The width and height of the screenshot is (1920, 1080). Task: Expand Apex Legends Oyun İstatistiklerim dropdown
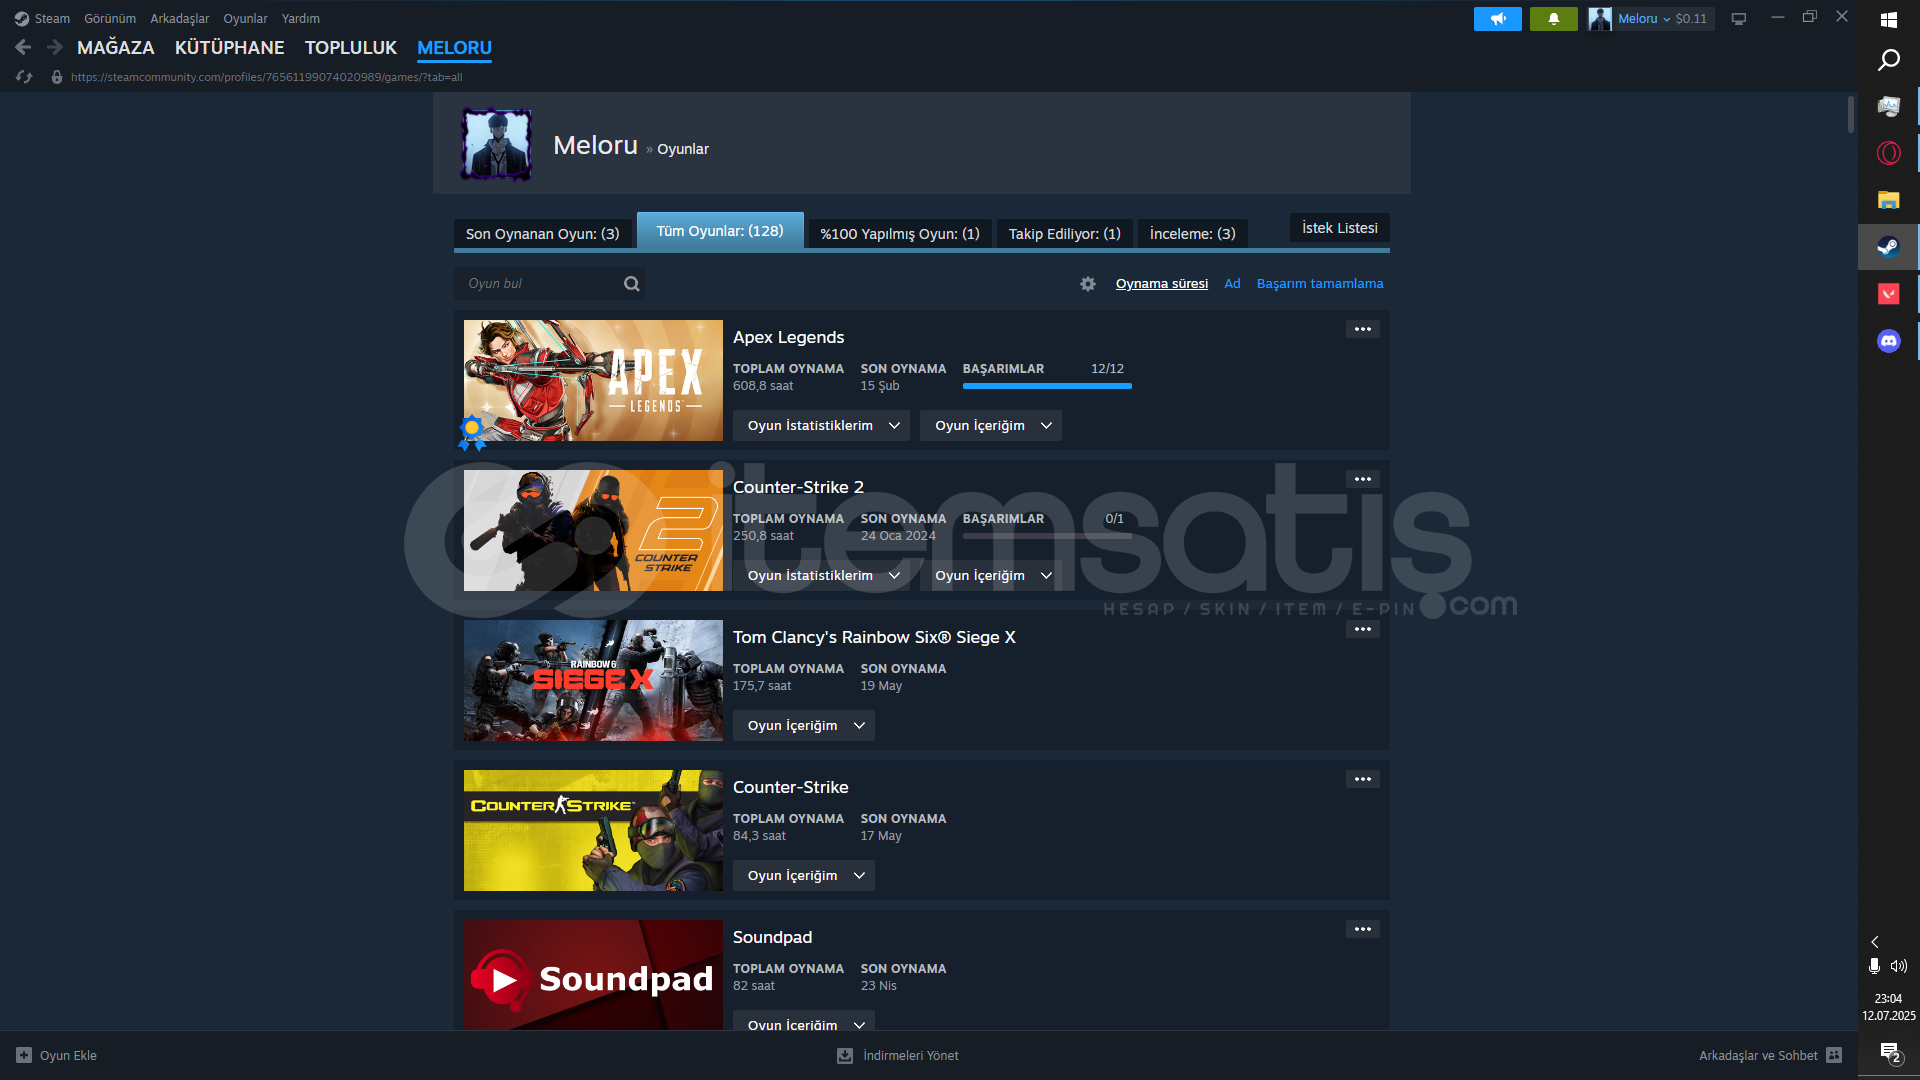coord(821,426)
